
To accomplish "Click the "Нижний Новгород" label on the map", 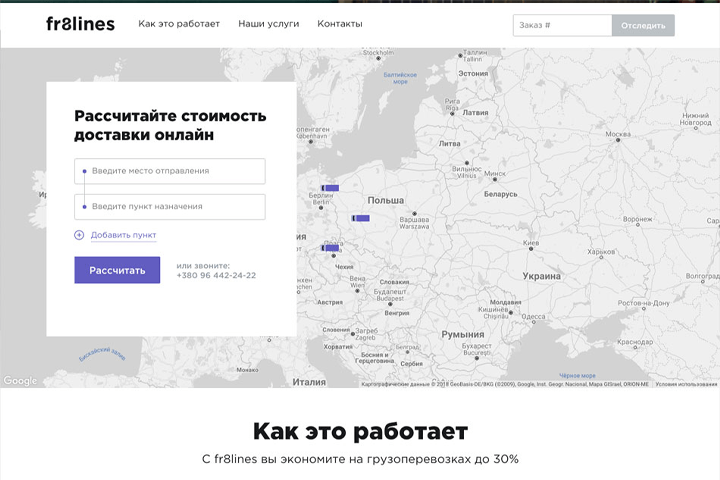I will click(696, 119).
